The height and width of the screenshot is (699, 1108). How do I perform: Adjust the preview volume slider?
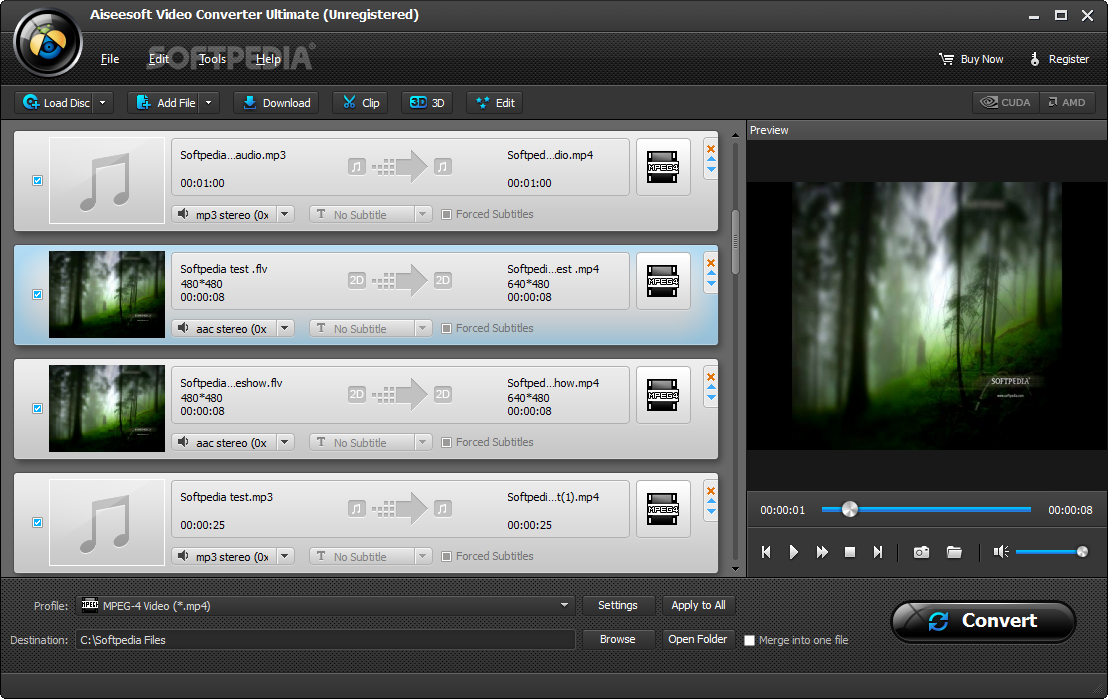pos(1051,552)
